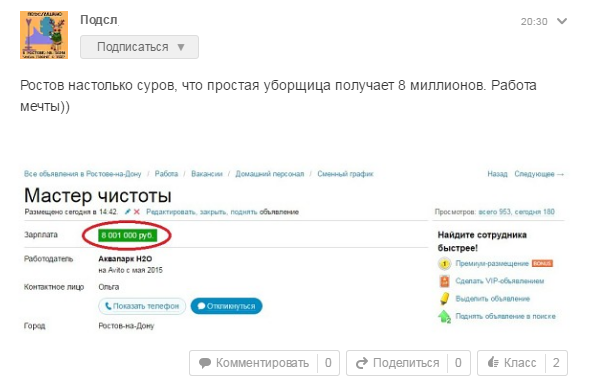Viewport: 593px width, 388px height.
Task: Click the на Avito с мая 2015 text
Action: point(130,270)
